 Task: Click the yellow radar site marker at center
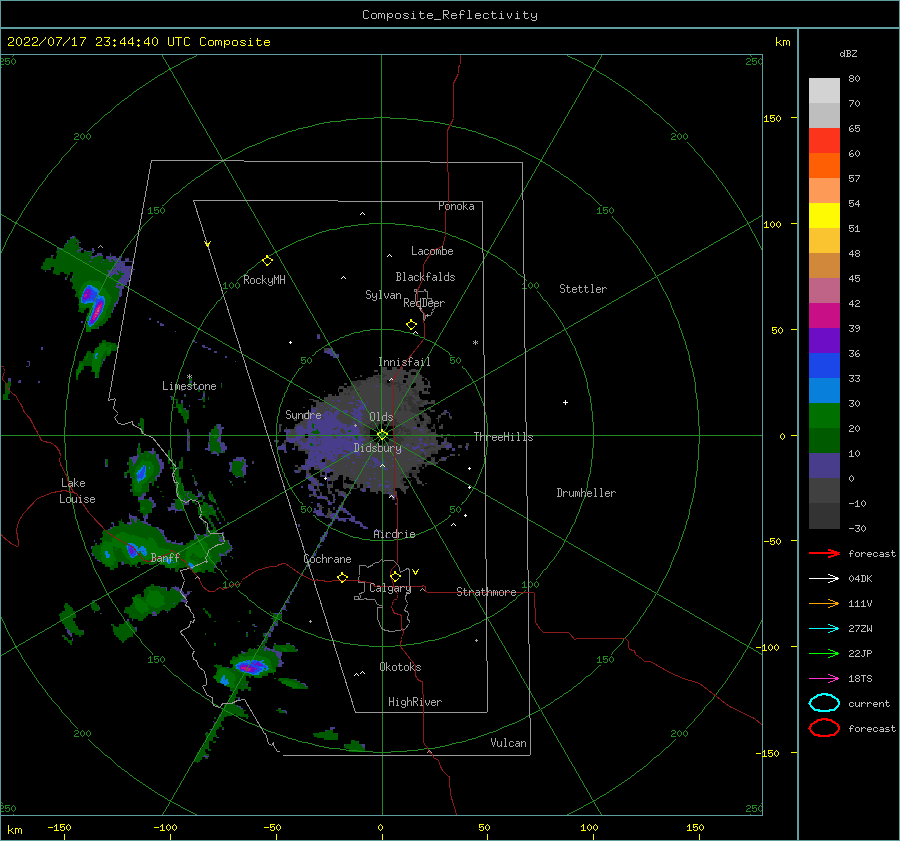382,435
